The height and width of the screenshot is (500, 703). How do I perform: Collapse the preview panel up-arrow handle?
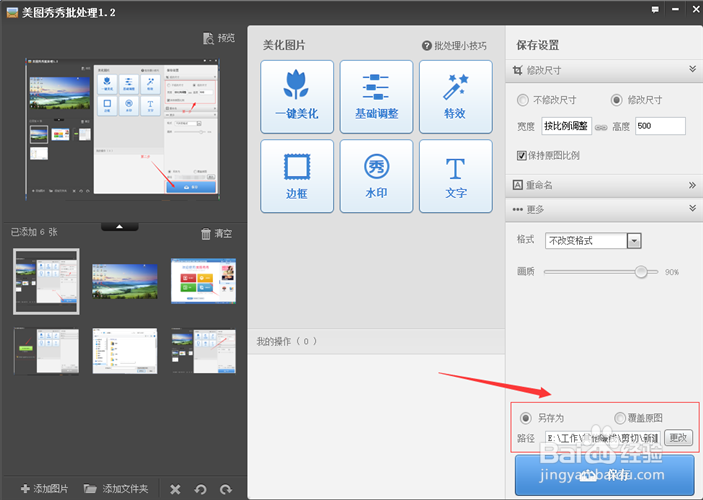(x=120, y=226)
